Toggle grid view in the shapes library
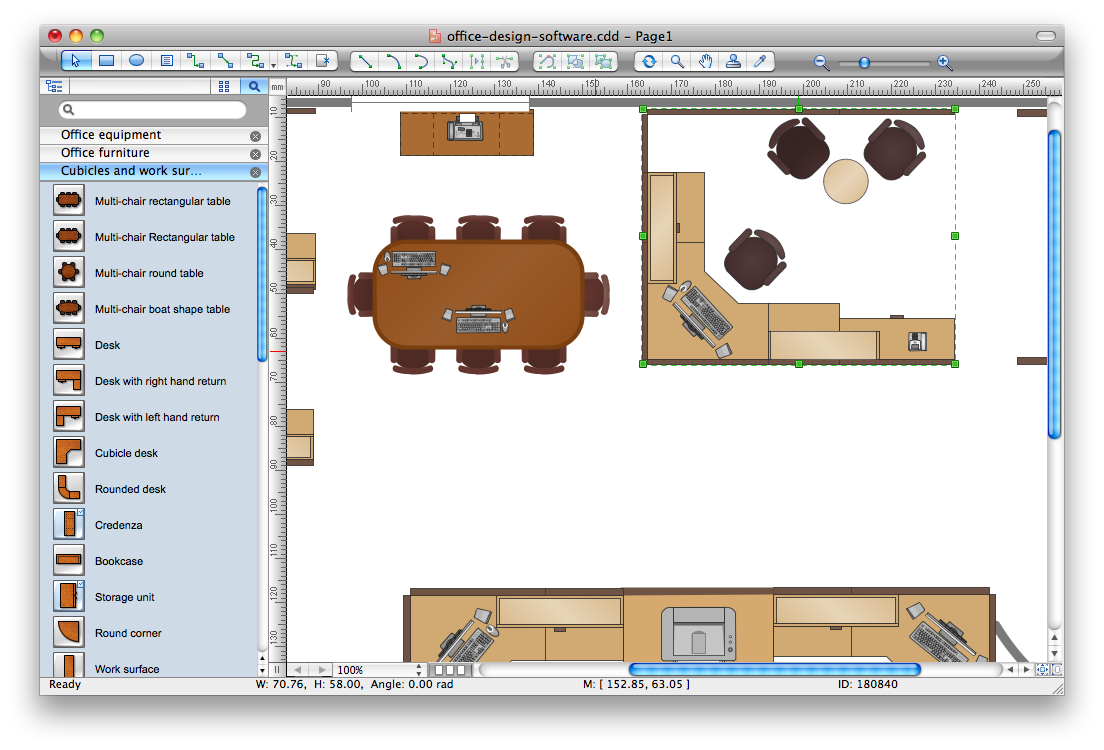This screenshot has height=750, width=1104. (x=224, y=85)
